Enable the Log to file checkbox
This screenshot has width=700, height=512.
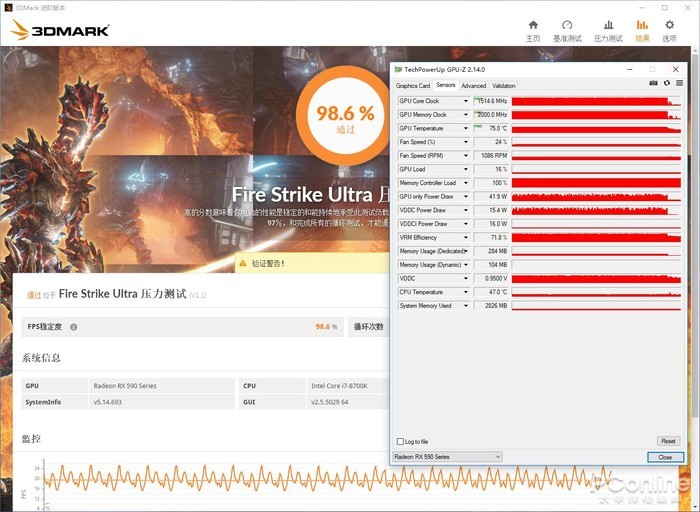pyautogui.click(x=400, y=441)
